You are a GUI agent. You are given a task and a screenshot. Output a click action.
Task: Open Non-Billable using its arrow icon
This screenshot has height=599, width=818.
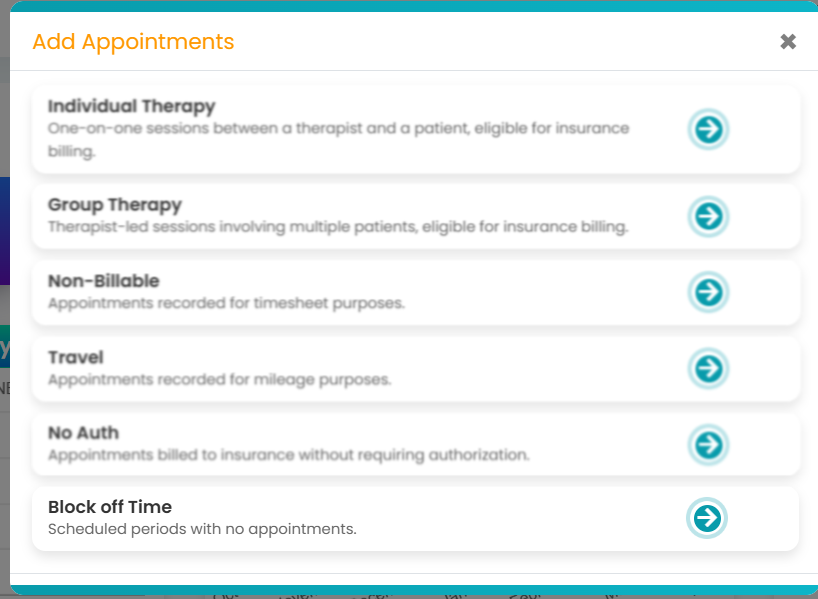coord(708,292)
